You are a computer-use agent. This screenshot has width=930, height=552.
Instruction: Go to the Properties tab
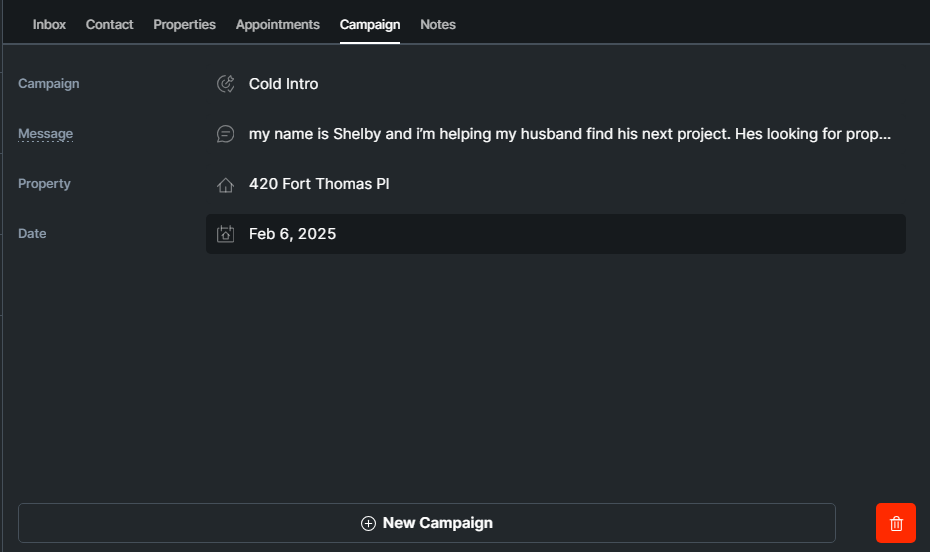click(x=184, y=24)
